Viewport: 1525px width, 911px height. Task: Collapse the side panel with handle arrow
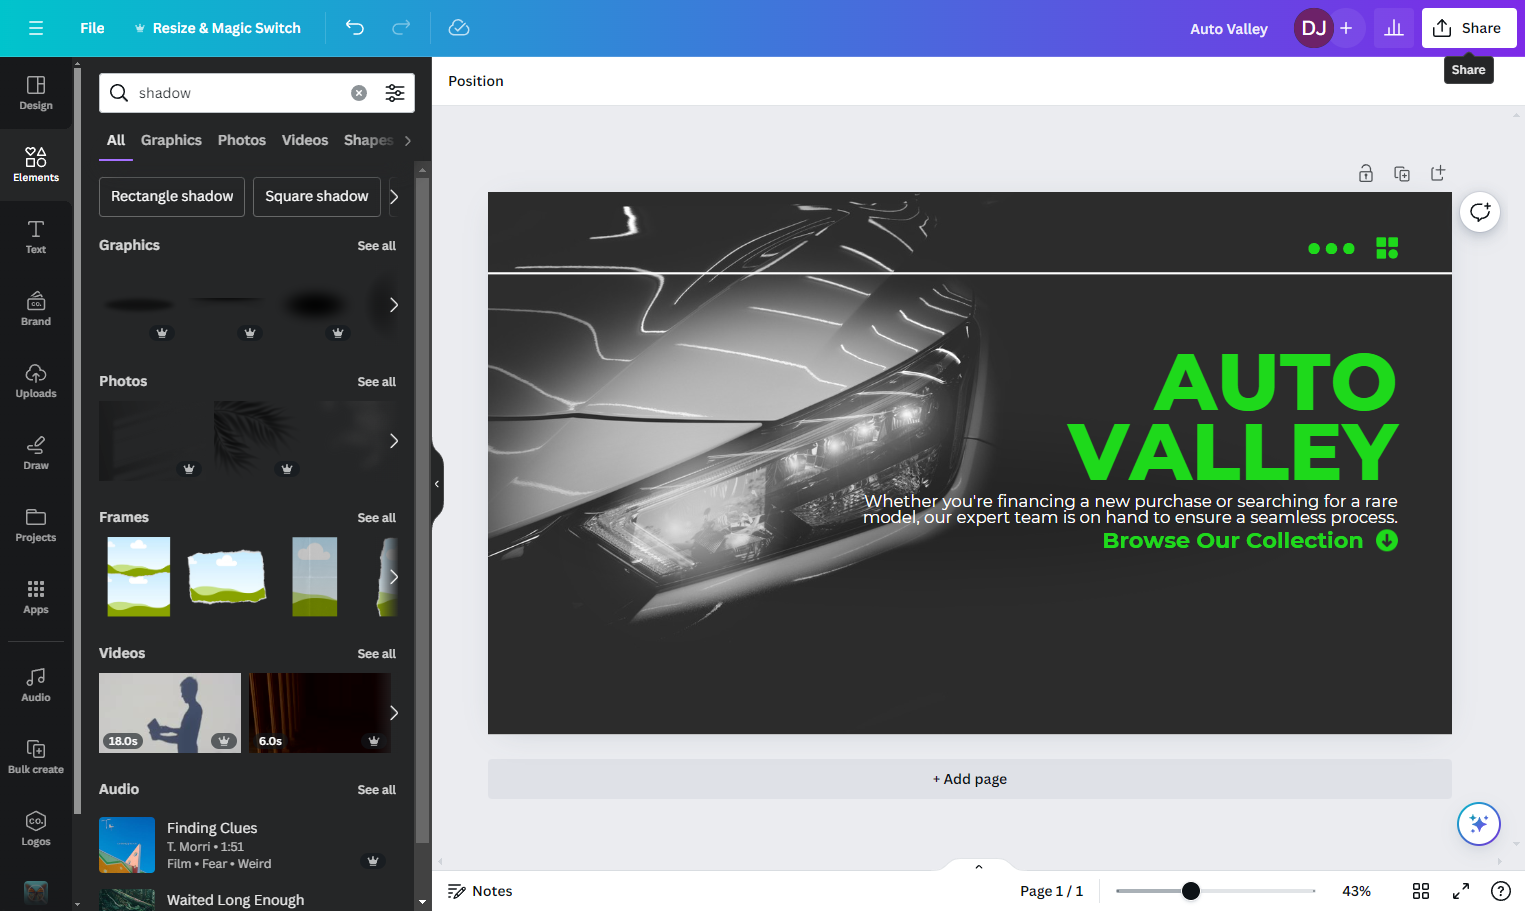coord(437,484)
